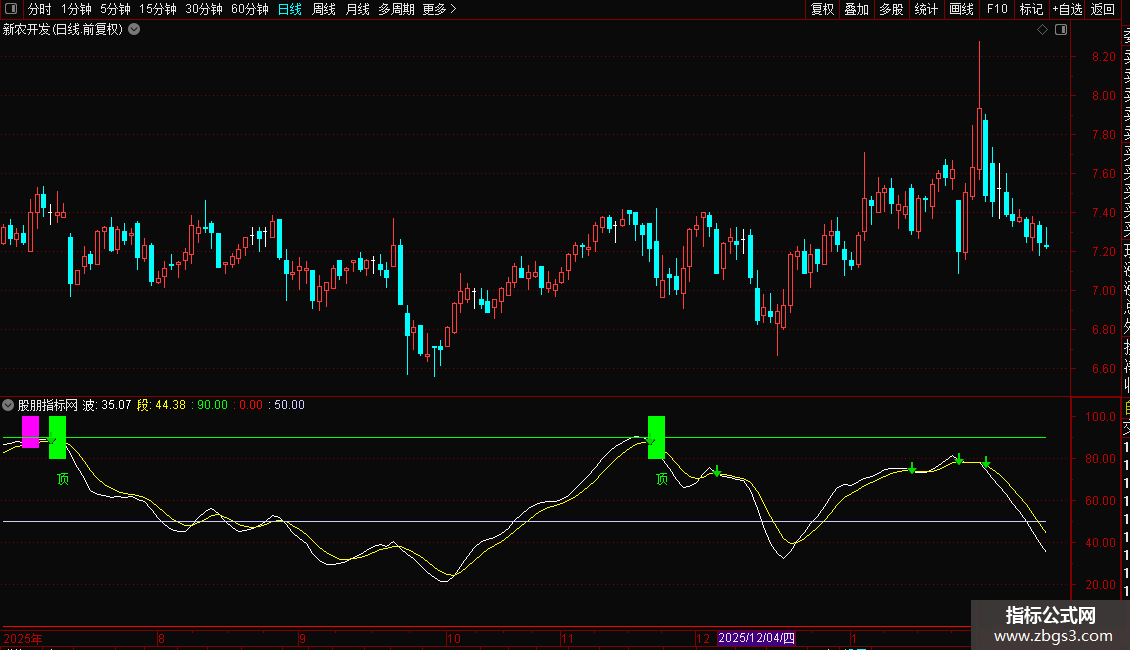Click the 波: 35.07 indicator value
Viewport: 1130px width, 650px height.
pos(107,405)
